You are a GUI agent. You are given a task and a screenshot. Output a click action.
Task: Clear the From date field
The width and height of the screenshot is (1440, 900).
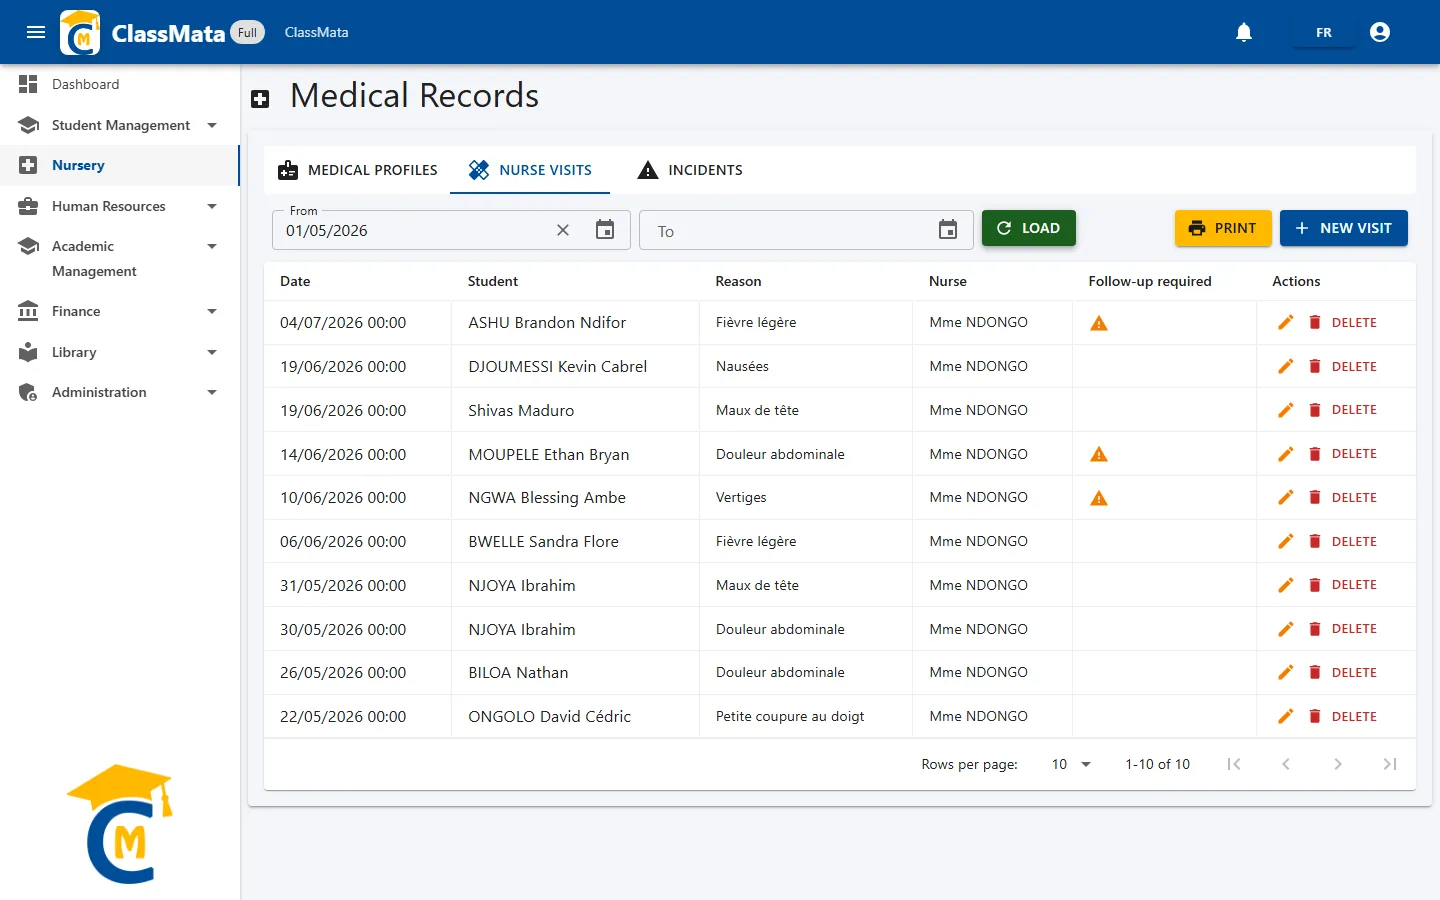click(x=563, y=230)
